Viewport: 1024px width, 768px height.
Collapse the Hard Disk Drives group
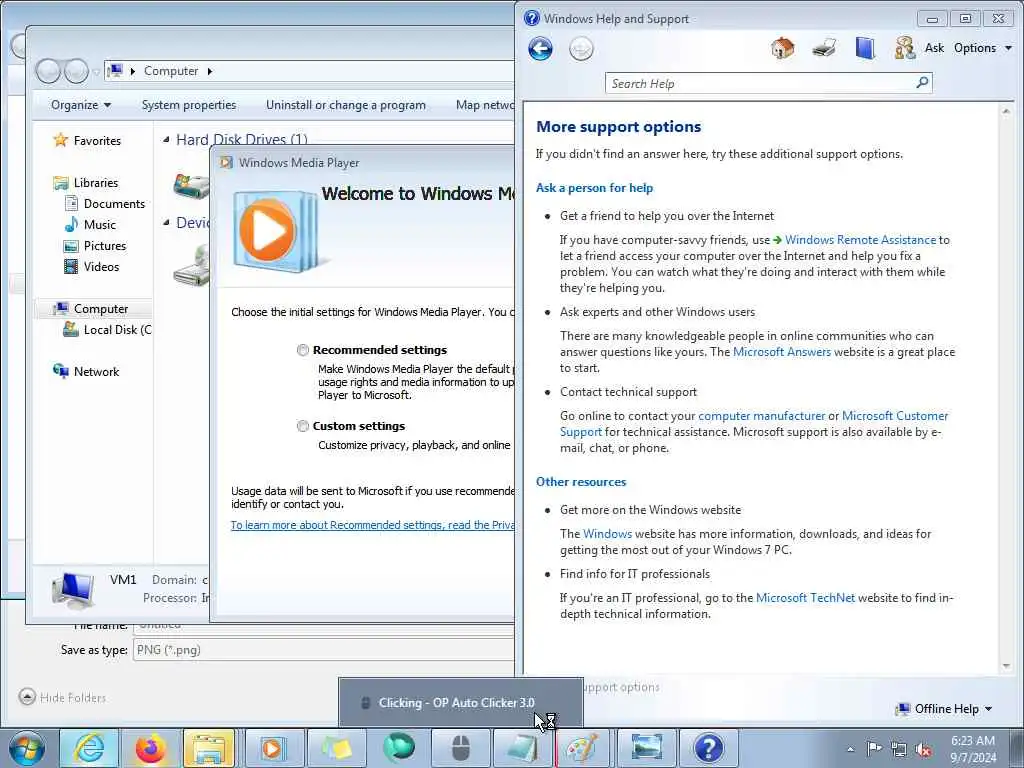pyautogui.click(x=167, y=139)
